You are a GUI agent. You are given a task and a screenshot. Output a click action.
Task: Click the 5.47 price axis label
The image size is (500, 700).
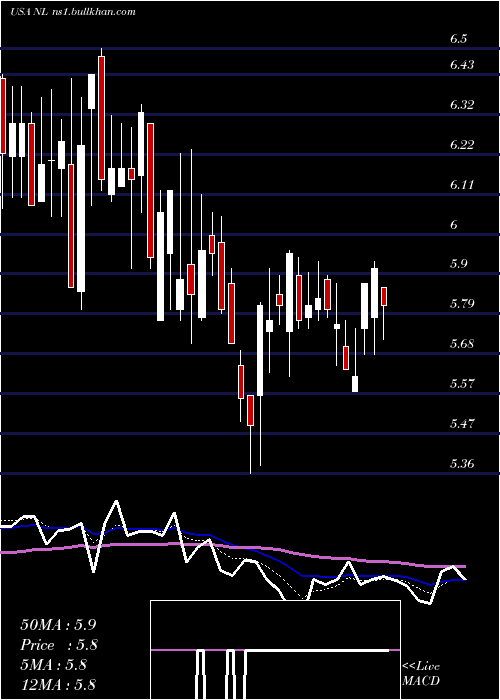[x=462, y=423]
